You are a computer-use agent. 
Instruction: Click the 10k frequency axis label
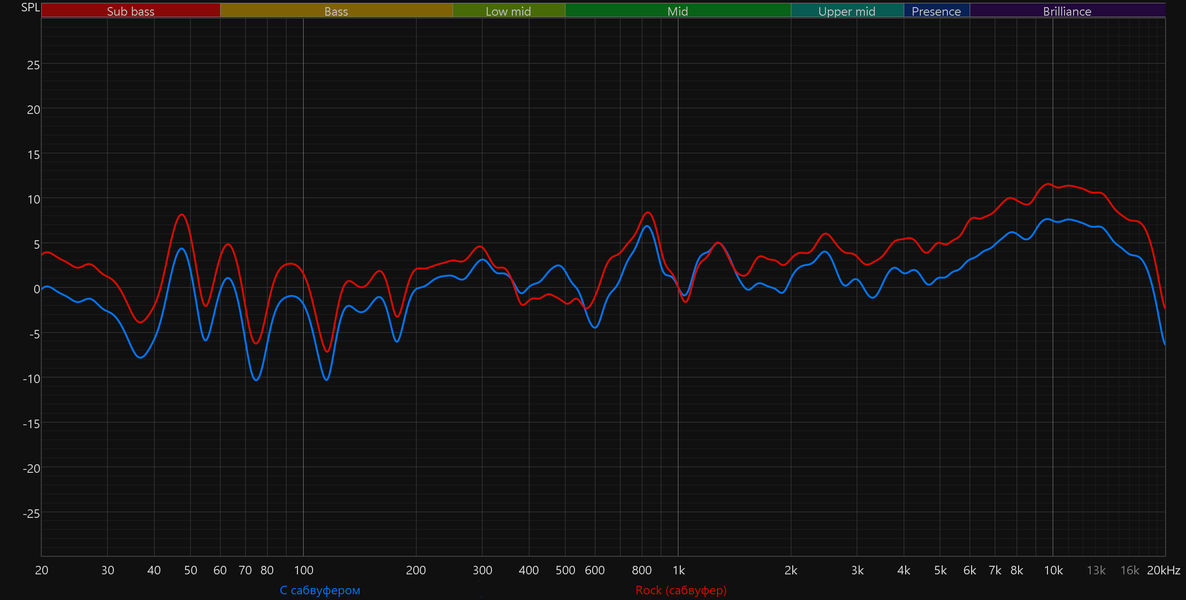coord(1054,570)
